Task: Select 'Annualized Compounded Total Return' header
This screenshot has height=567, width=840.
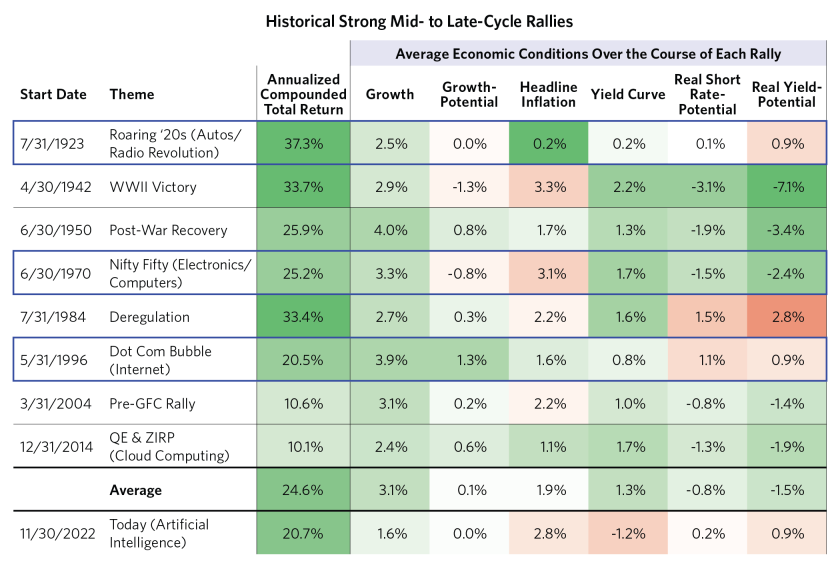Action: [x=304, y=95]
